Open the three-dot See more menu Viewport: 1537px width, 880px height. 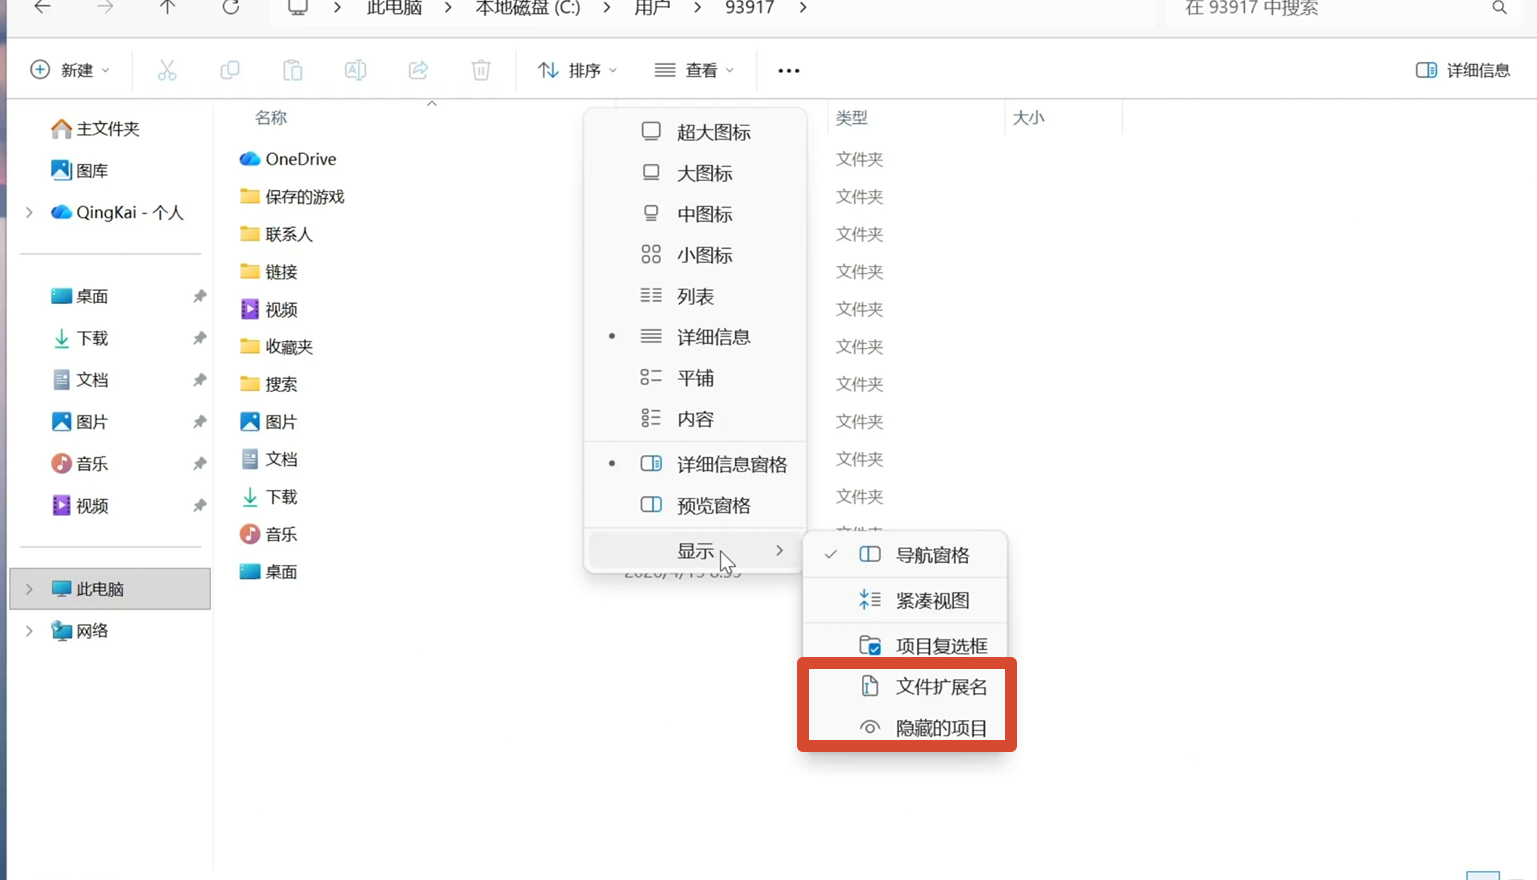click(x=788, y=70)
